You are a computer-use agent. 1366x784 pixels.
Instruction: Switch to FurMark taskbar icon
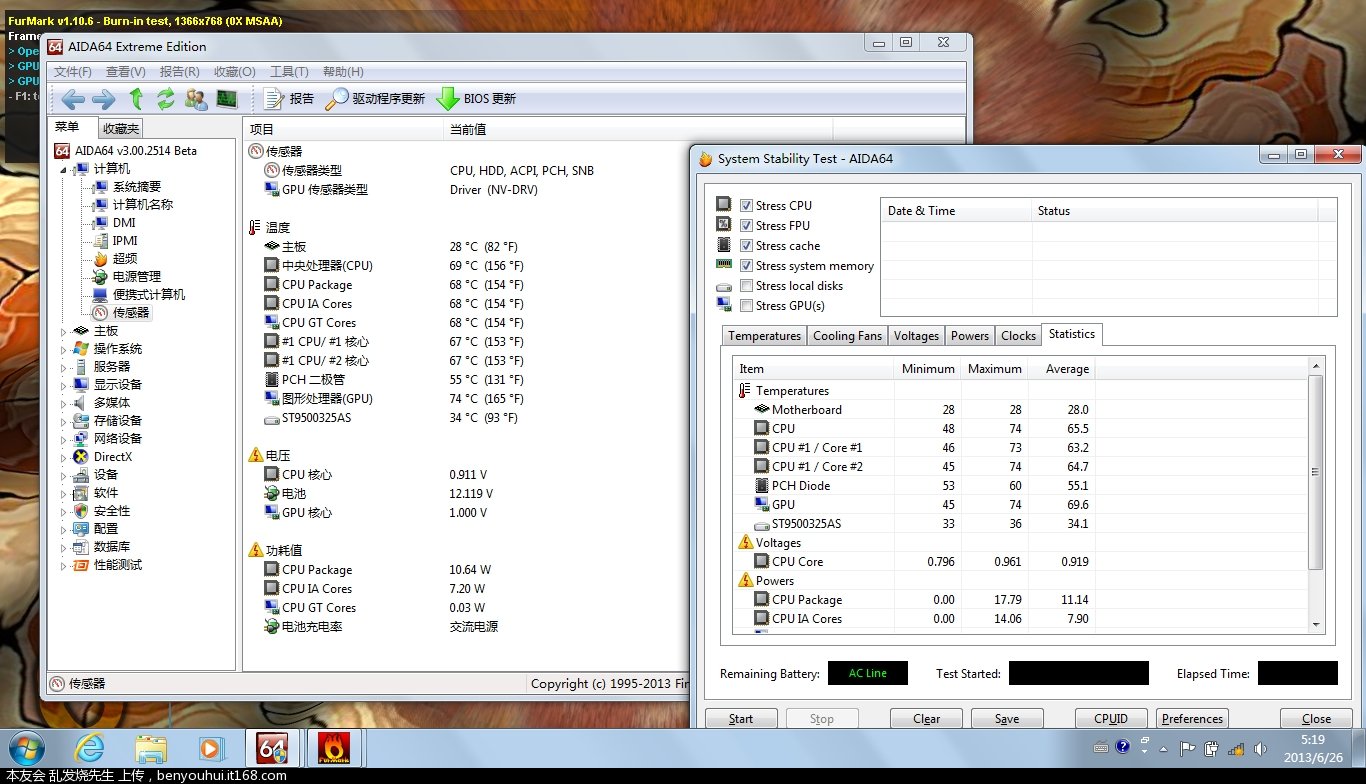click(x=333, y=748)
